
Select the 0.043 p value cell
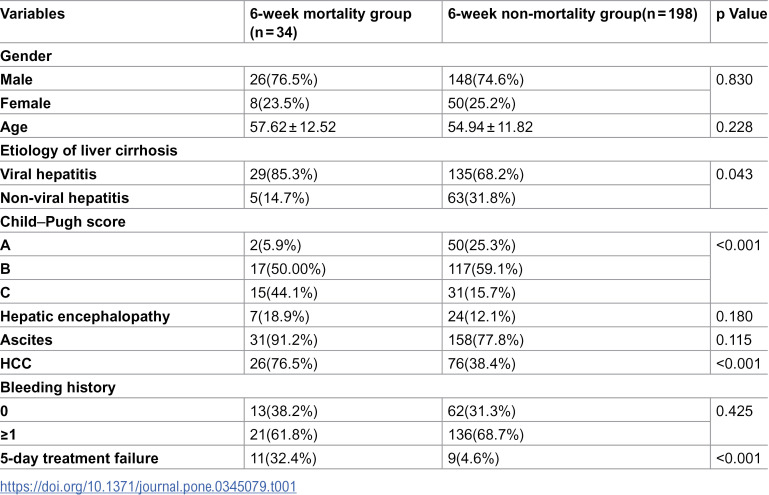click(x=734, y=174)
